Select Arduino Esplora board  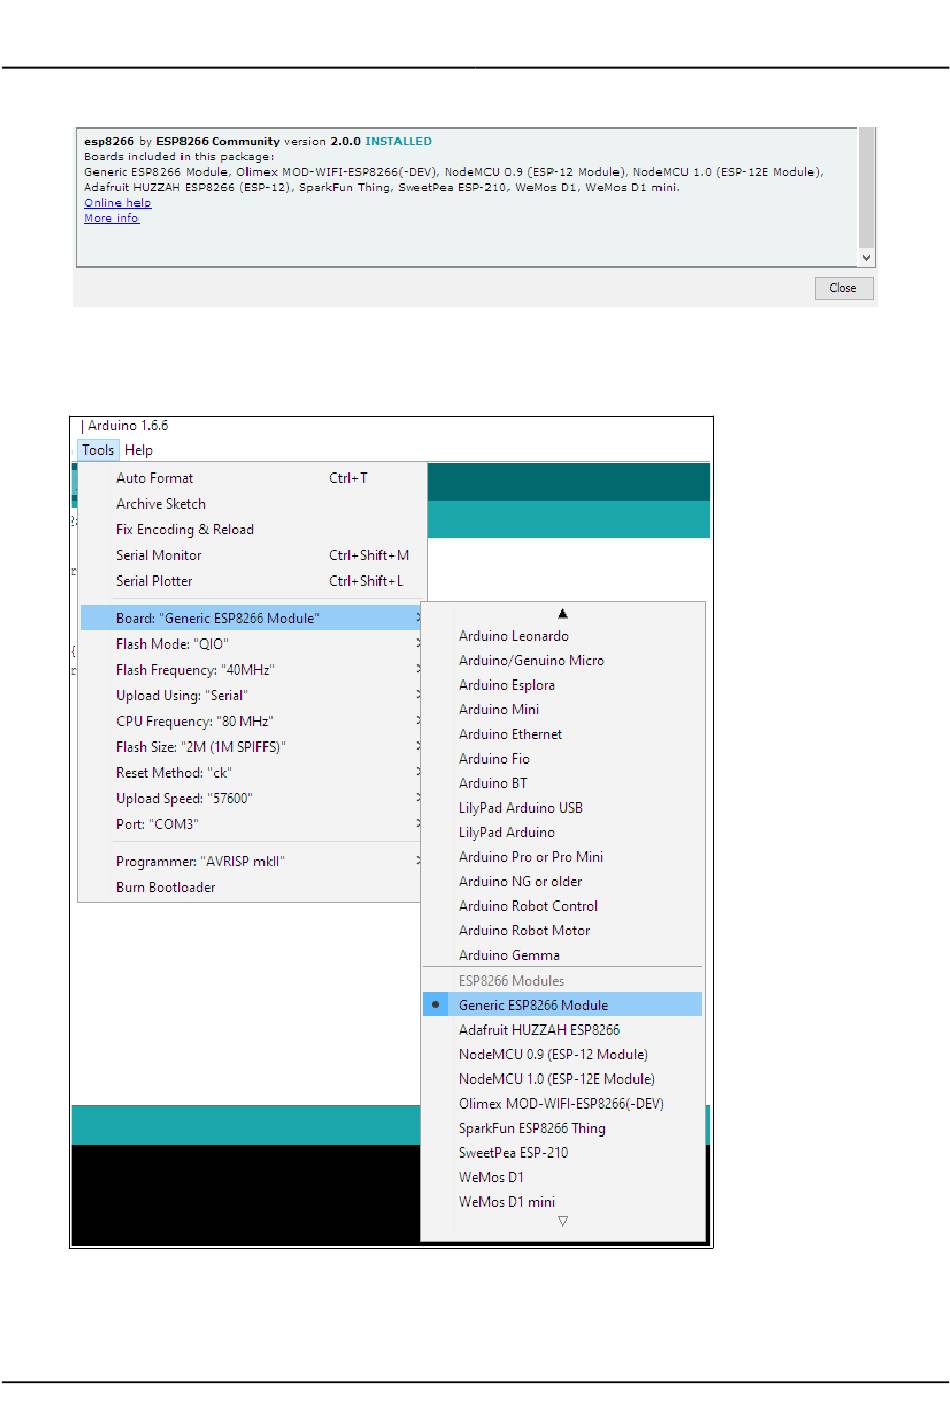(563, 685)
